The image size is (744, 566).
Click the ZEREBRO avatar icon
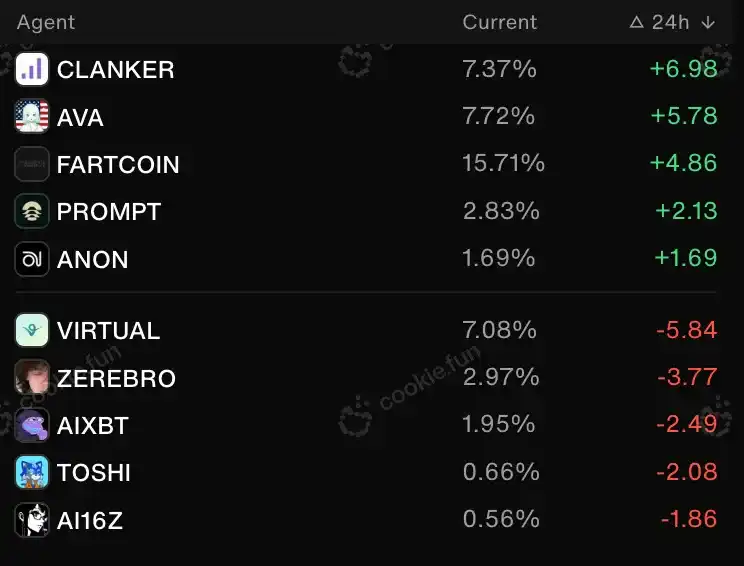pos(32,378)
